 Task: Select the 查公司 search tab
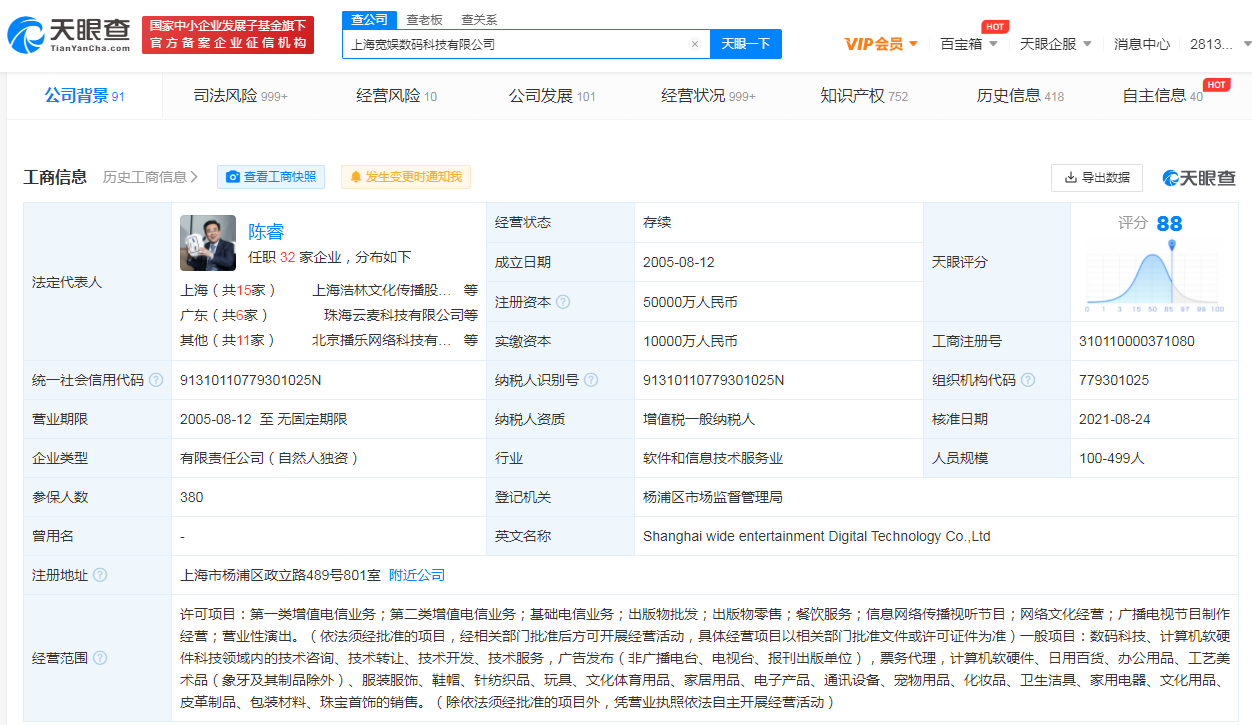370,20
